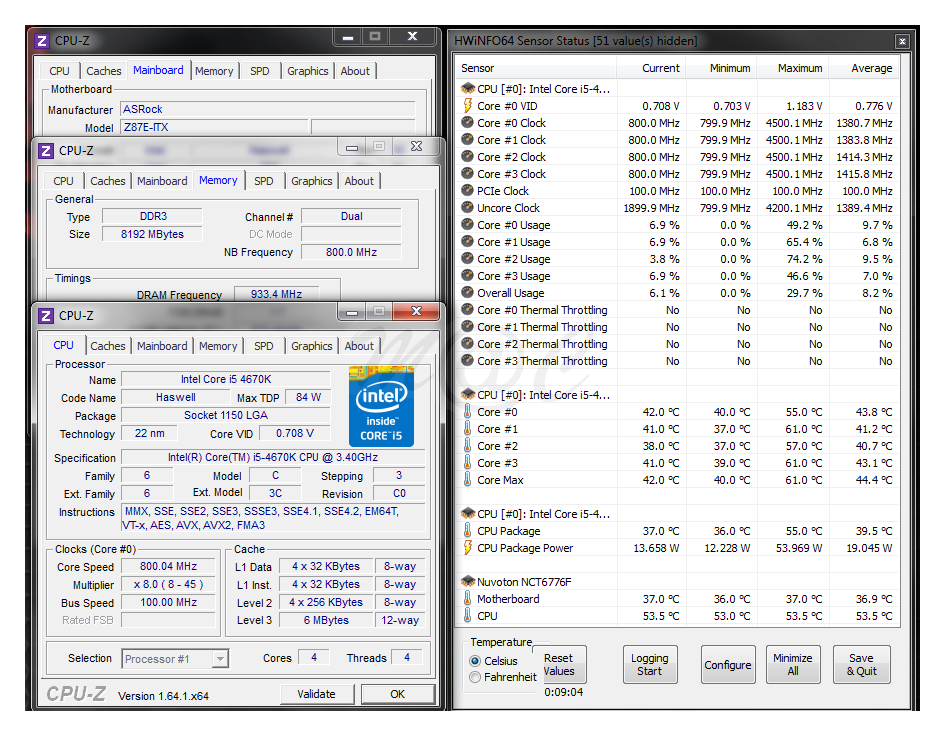Viewport: 945px width, 736px height.
Task: Start sensor logging with Logging Start
Action: pos(650,665)
